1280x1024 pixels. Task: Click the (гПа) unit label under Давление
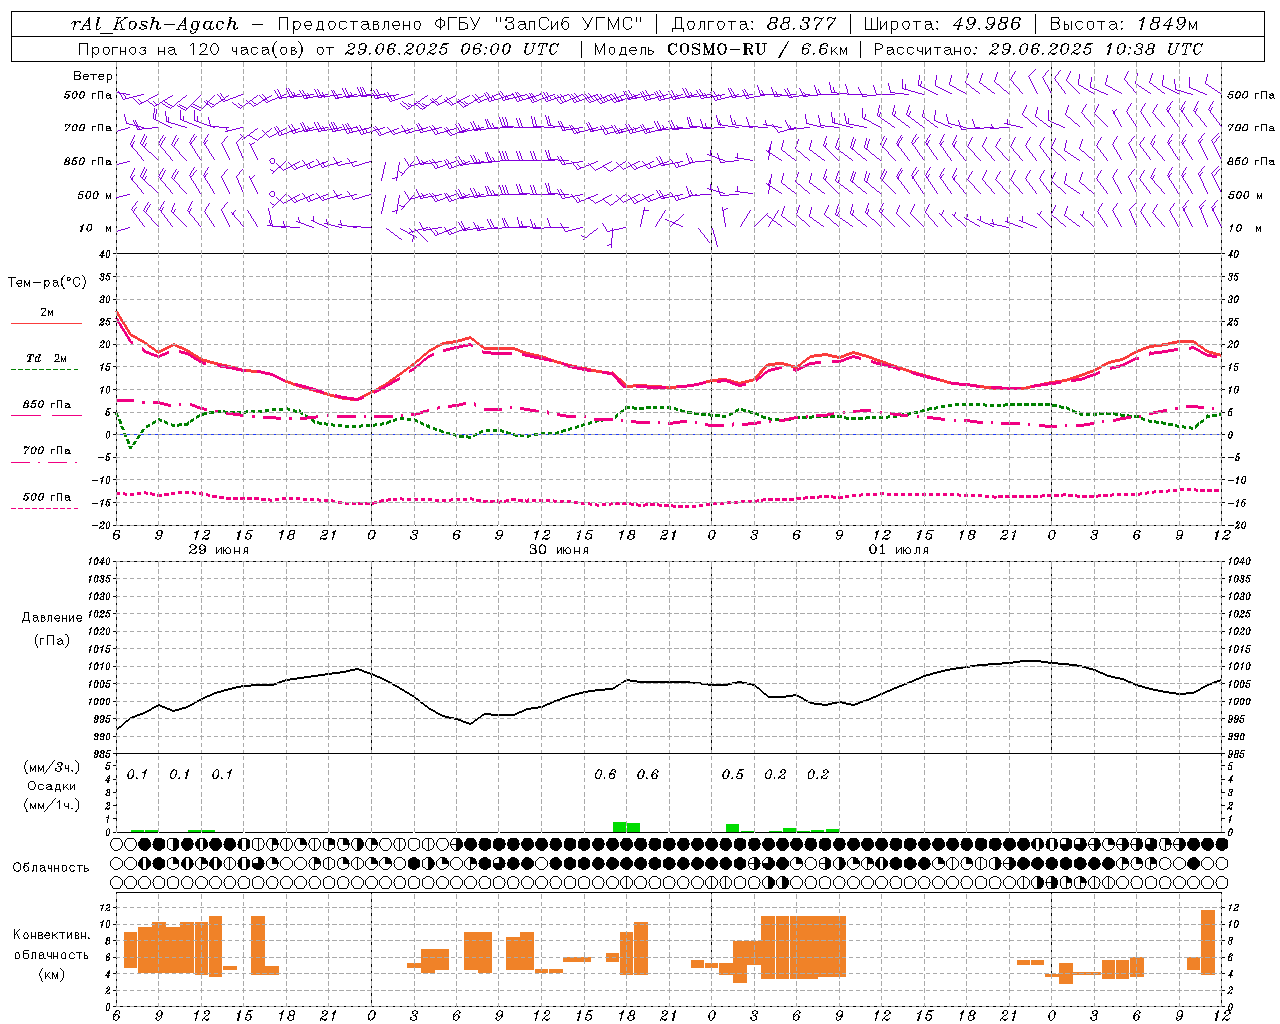click(x=52, y=640)
